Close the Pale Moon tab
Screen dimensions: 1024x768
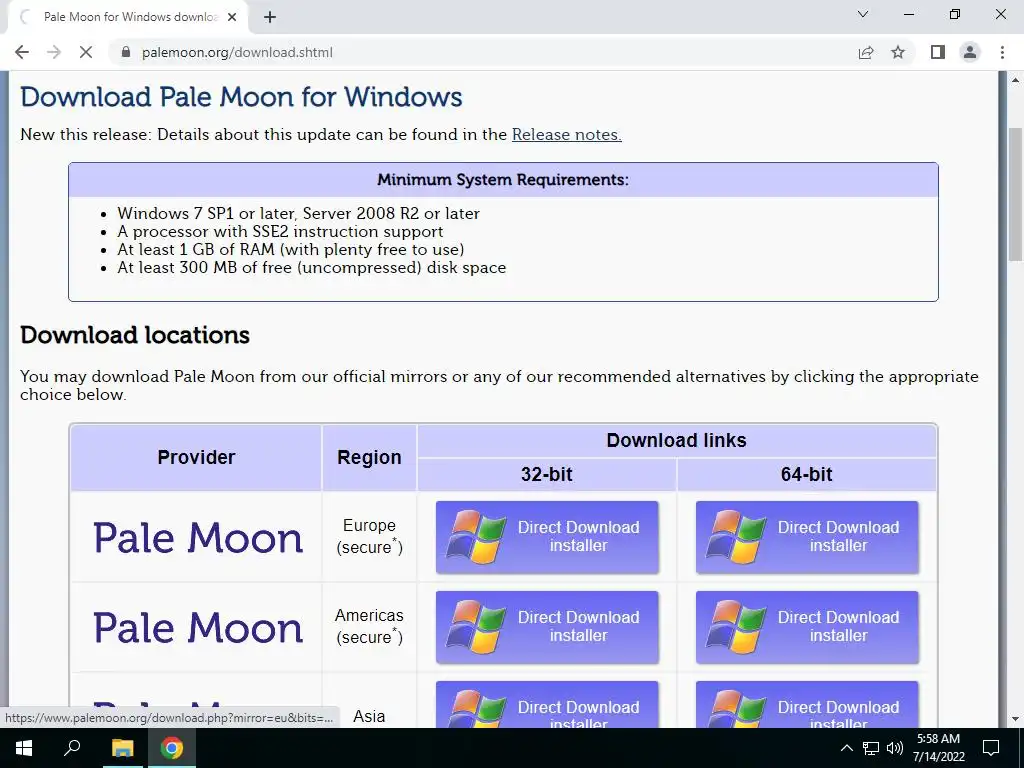(232, 17)
